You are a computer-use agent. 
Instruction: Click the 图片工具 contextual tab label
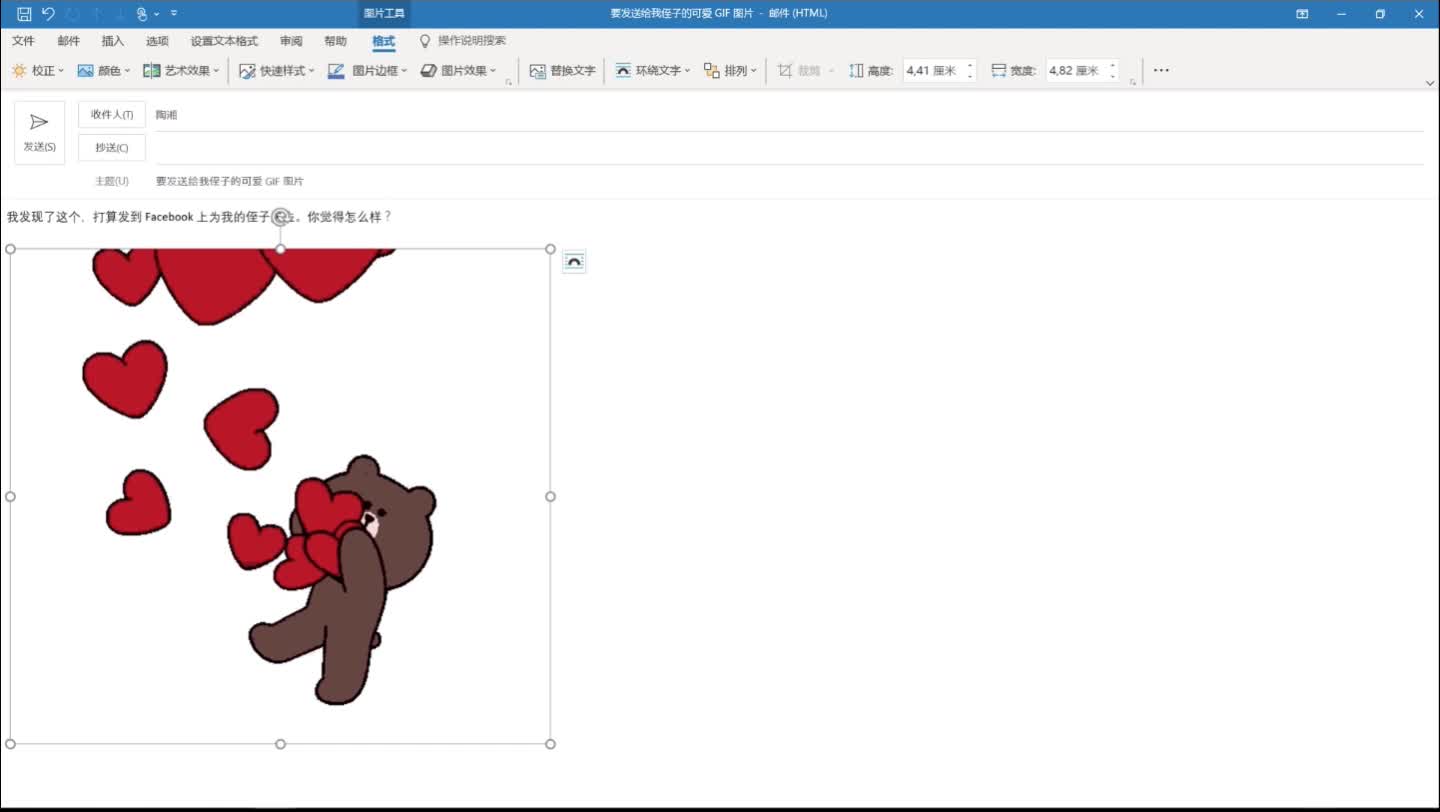click(x=384, y=14)
